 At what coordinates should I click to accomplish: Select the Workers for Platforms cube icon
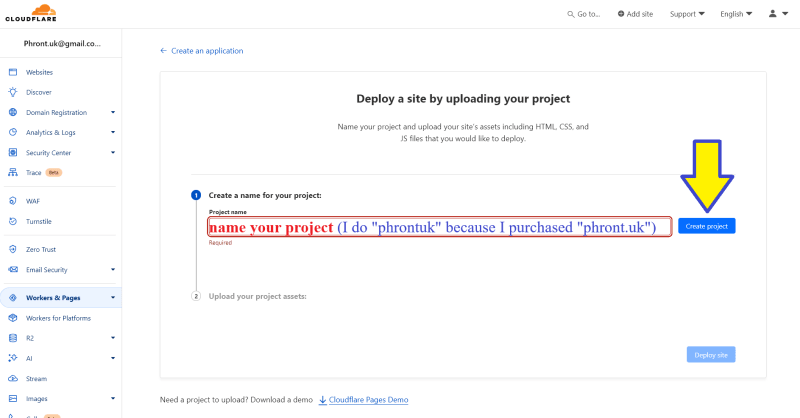13,318
